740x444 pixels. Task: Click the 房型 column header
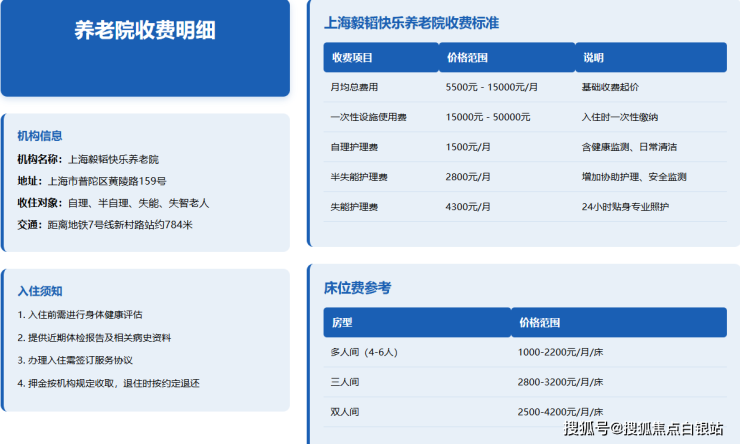click(x=342, y=323)
